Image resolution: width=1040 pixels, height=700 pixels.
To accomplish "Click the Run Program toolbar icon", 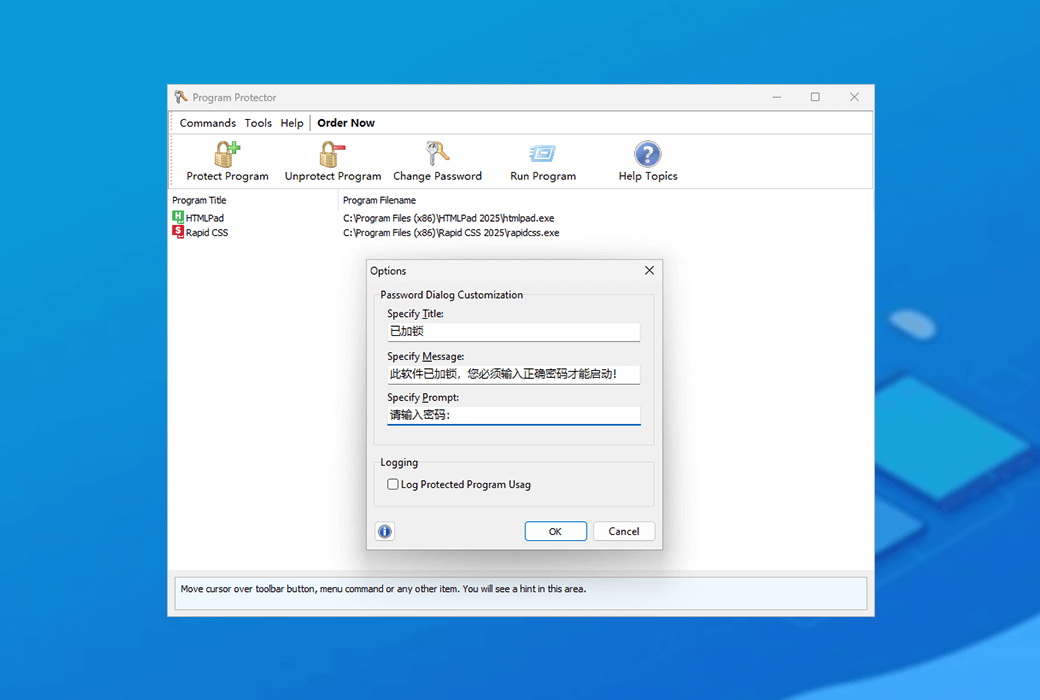I will [x=543, y=154].
